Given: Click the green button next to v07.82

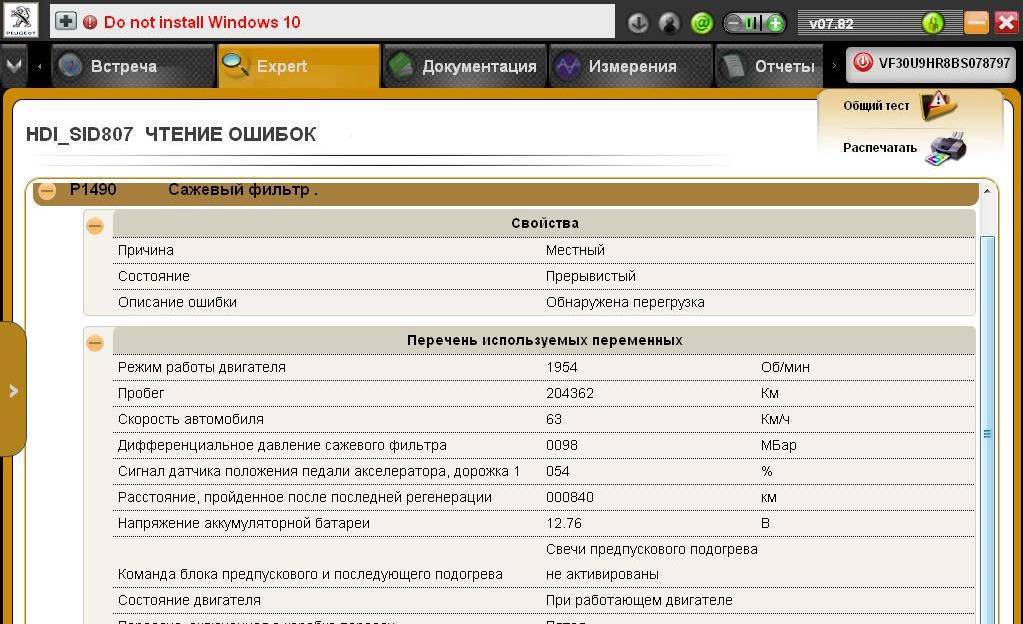Looking at the screenshot, I should pyautogui.click(x=933, y=22).
